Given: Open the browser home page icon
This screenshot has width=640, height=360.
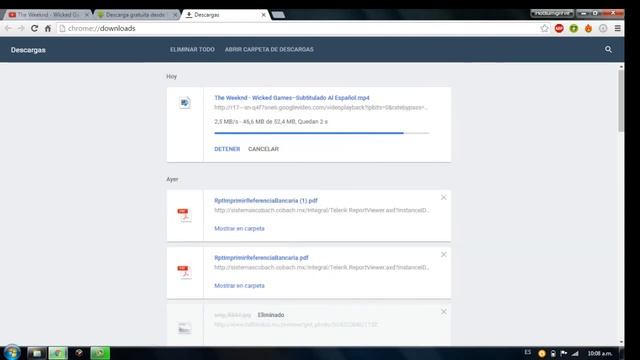Looking at the screenshot, I should [48, 29].
